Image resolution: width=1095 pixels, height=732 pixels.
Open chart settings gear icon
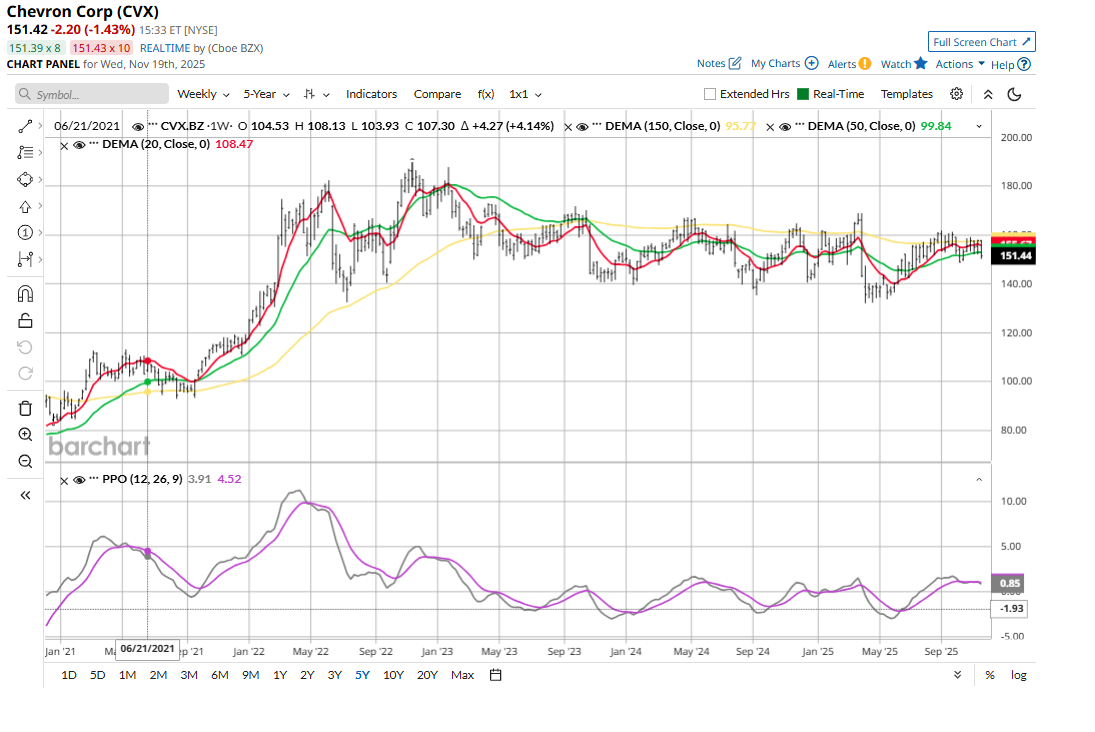[956, 94]
